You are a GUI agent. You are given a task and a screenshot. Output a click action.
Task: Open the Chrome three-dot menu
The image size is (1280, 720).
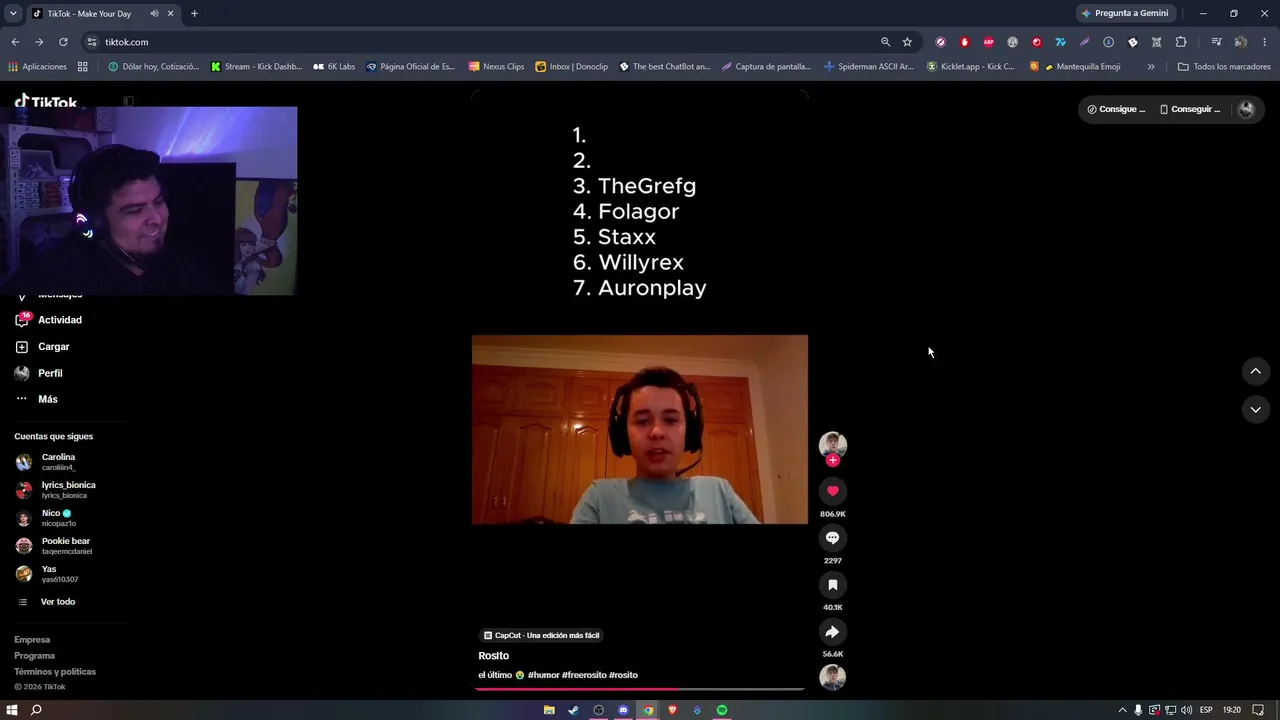[x=1265, y=42]
